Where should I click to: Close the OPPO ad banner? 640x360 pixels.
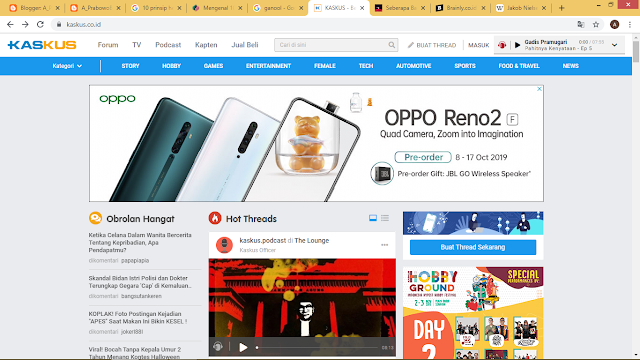pyautogui.click(x=539, y=89)
